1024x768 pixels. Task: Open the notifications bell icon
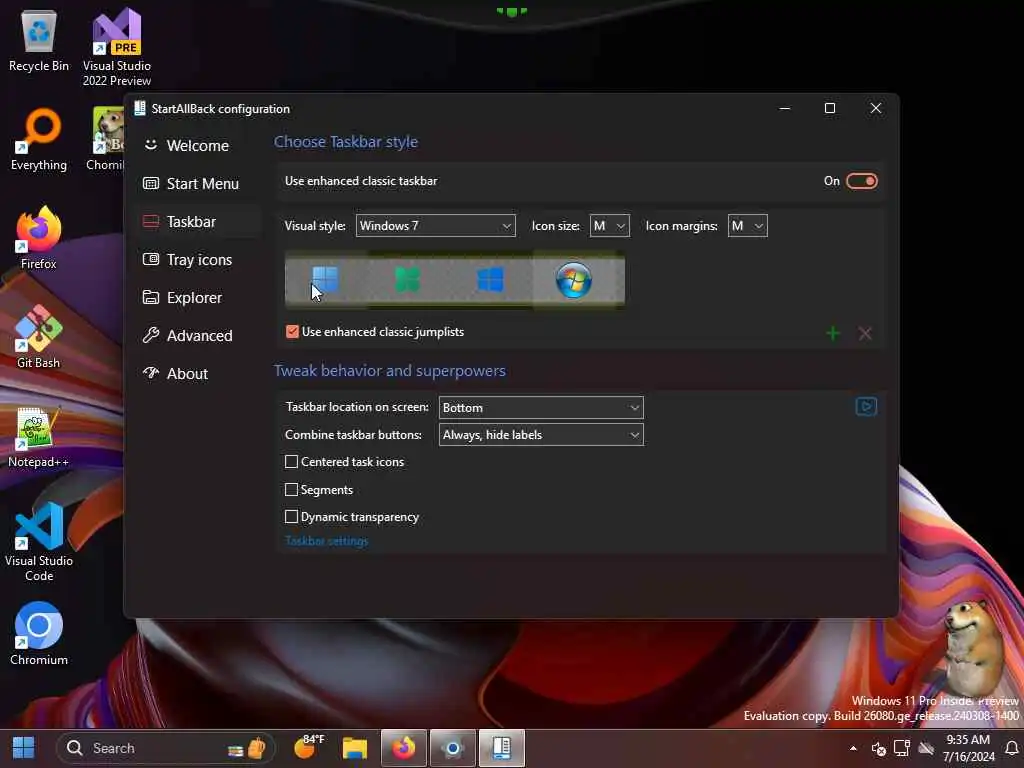tap(1012, 748)
